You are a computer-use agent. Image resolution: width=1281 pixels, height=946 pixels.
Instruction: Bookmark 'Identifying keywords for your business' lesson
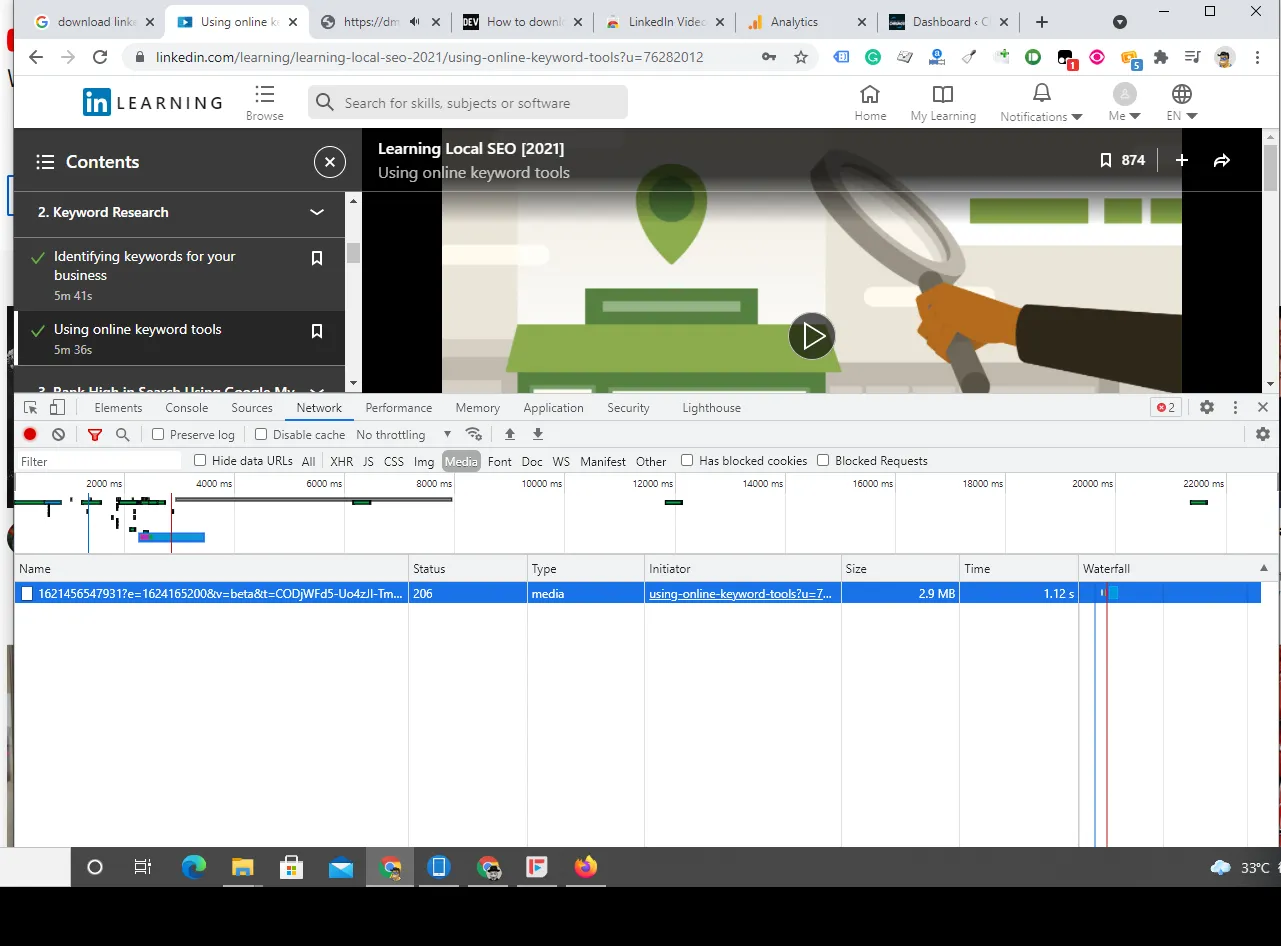point(317,258)
